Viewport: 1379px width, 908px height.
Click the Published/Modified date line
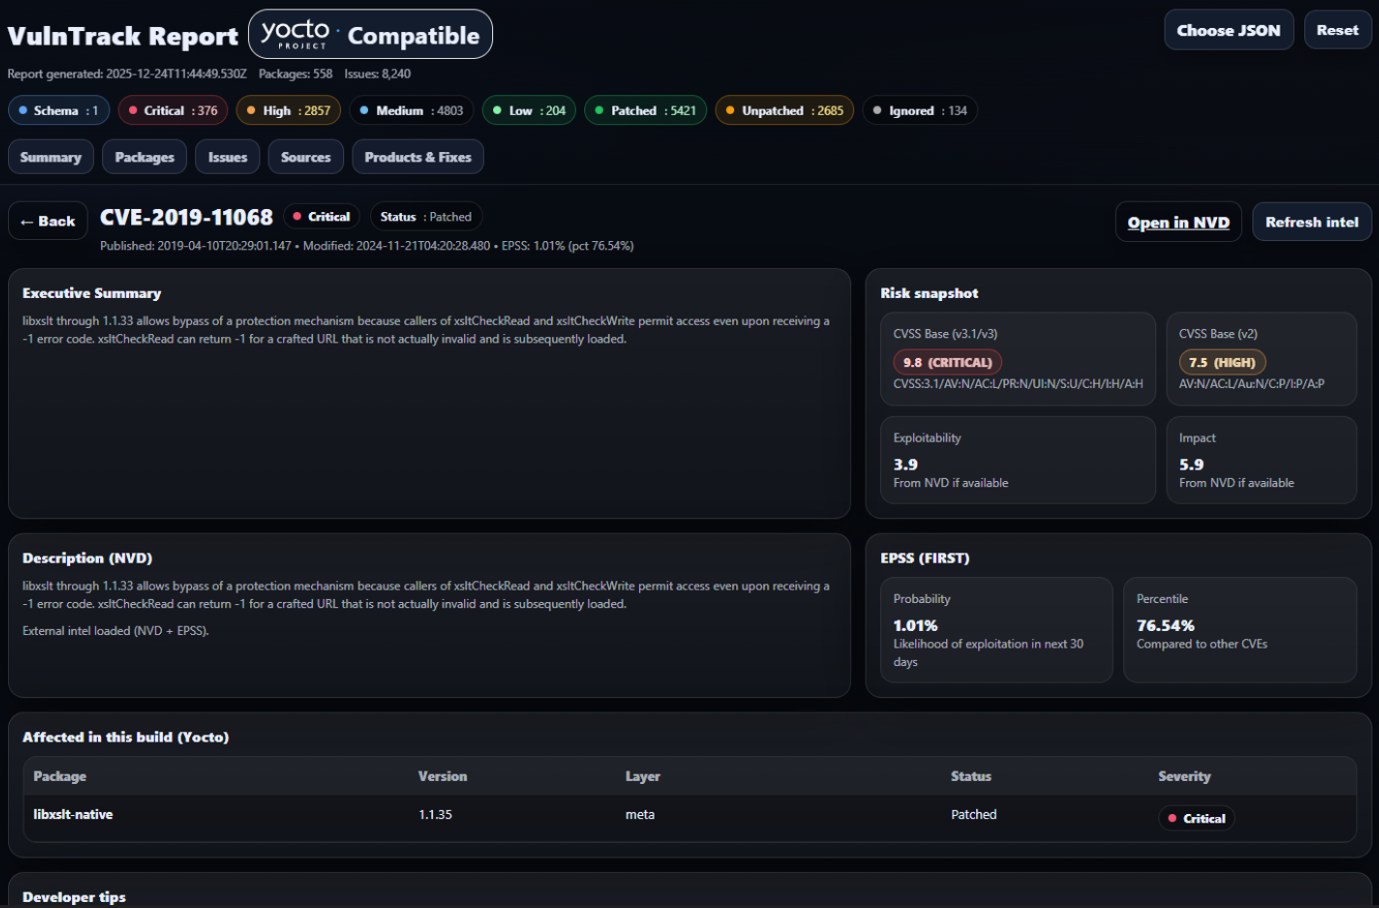(367, 246)
